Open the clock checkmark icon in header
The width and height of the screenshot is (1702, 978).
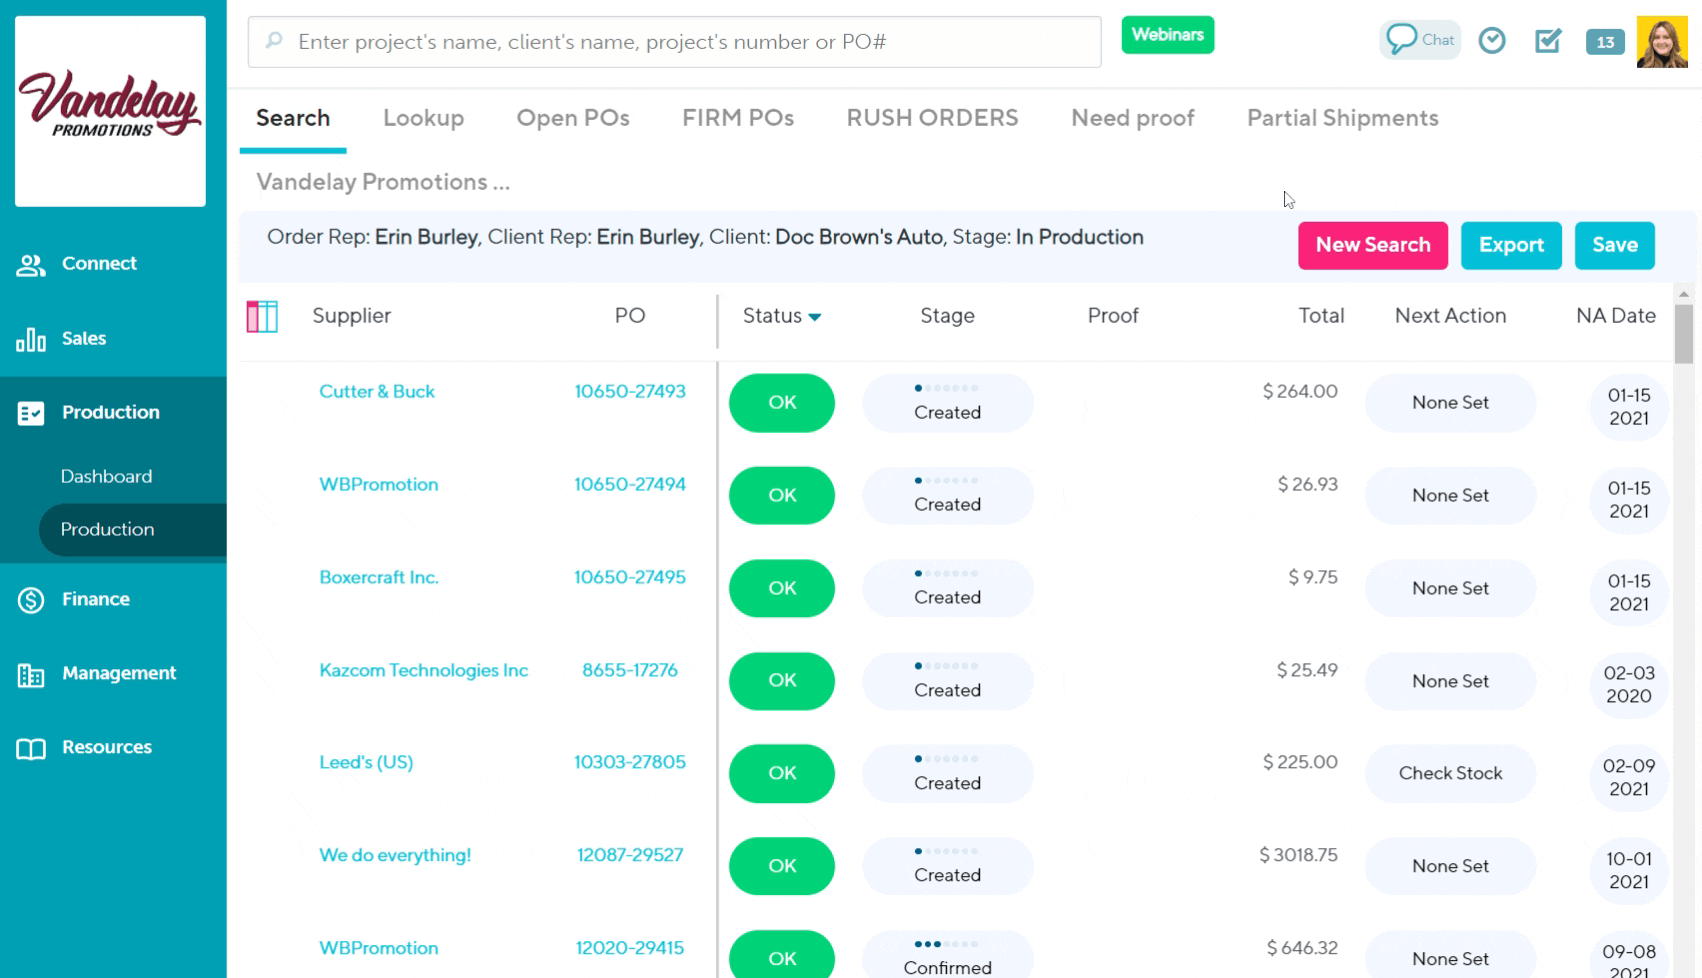pos(1492,40)
